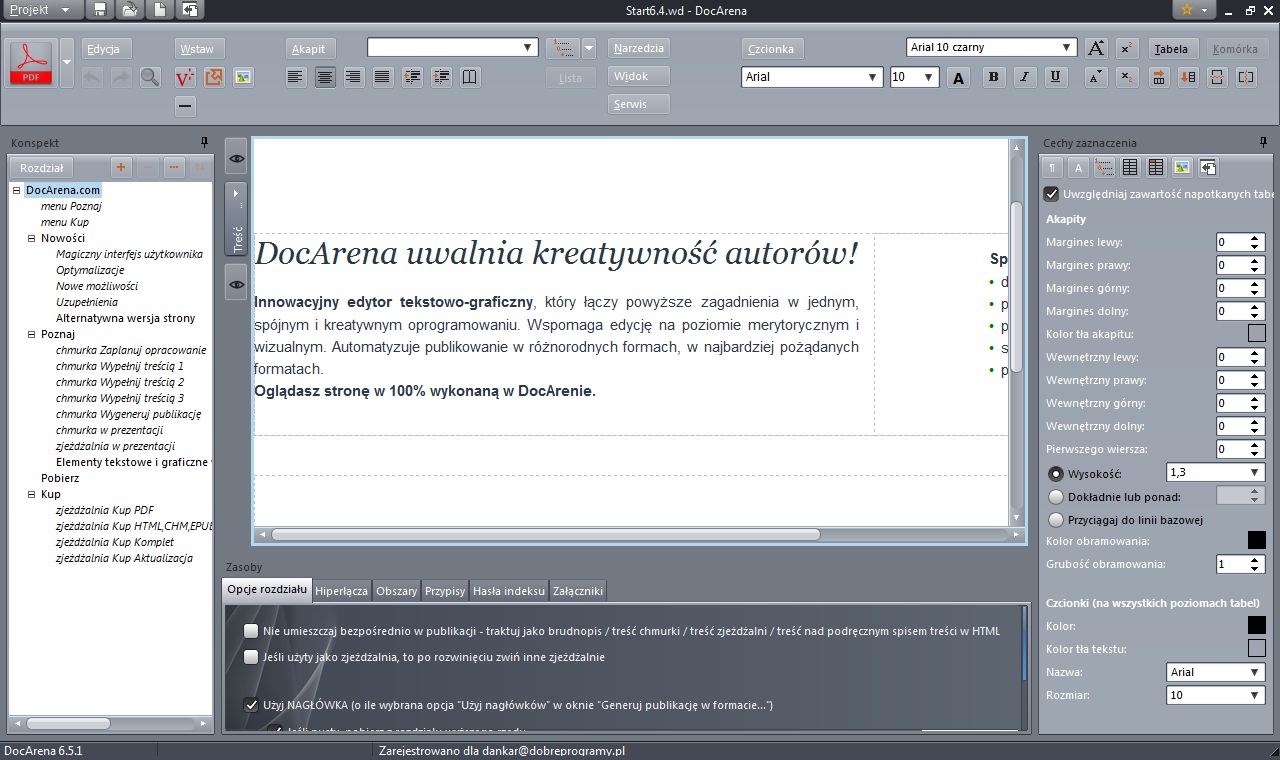
Task: Check Jeśli użyty jako zjeżdżalnia option
Action: pyautogui.click(x=251, y=657)
